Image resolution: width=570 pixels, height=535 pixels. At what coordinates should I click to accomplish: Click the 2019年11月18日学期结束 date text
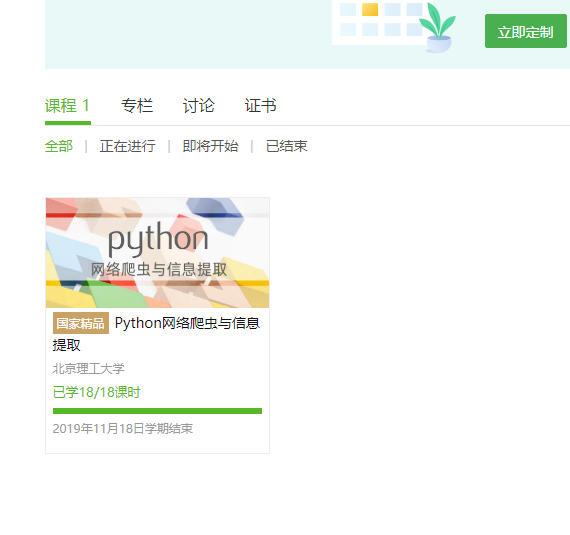tap(123, 429)
